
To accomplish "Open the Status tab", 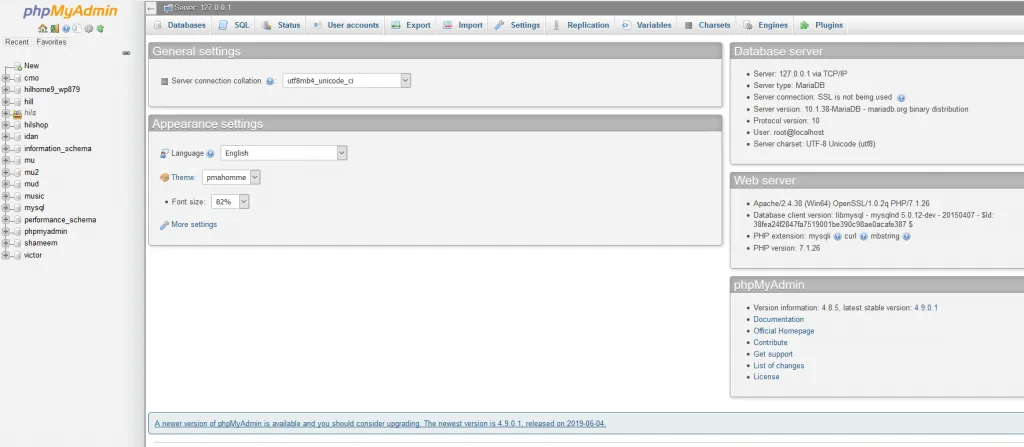I will click(281, 25).
